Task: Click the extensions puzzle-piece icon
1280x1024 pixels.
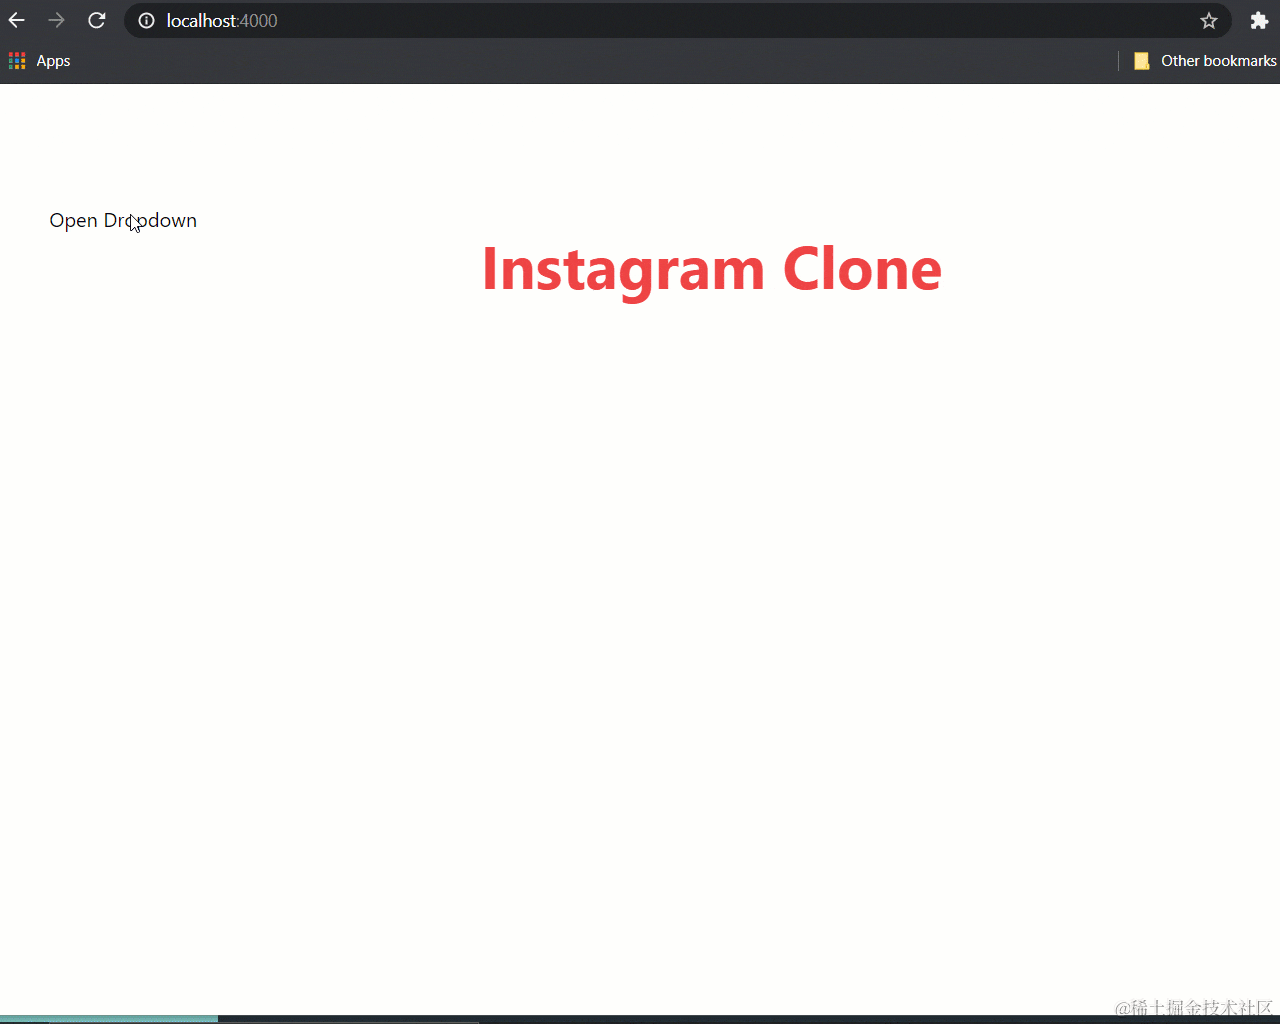Action: tap(1259, 20)
